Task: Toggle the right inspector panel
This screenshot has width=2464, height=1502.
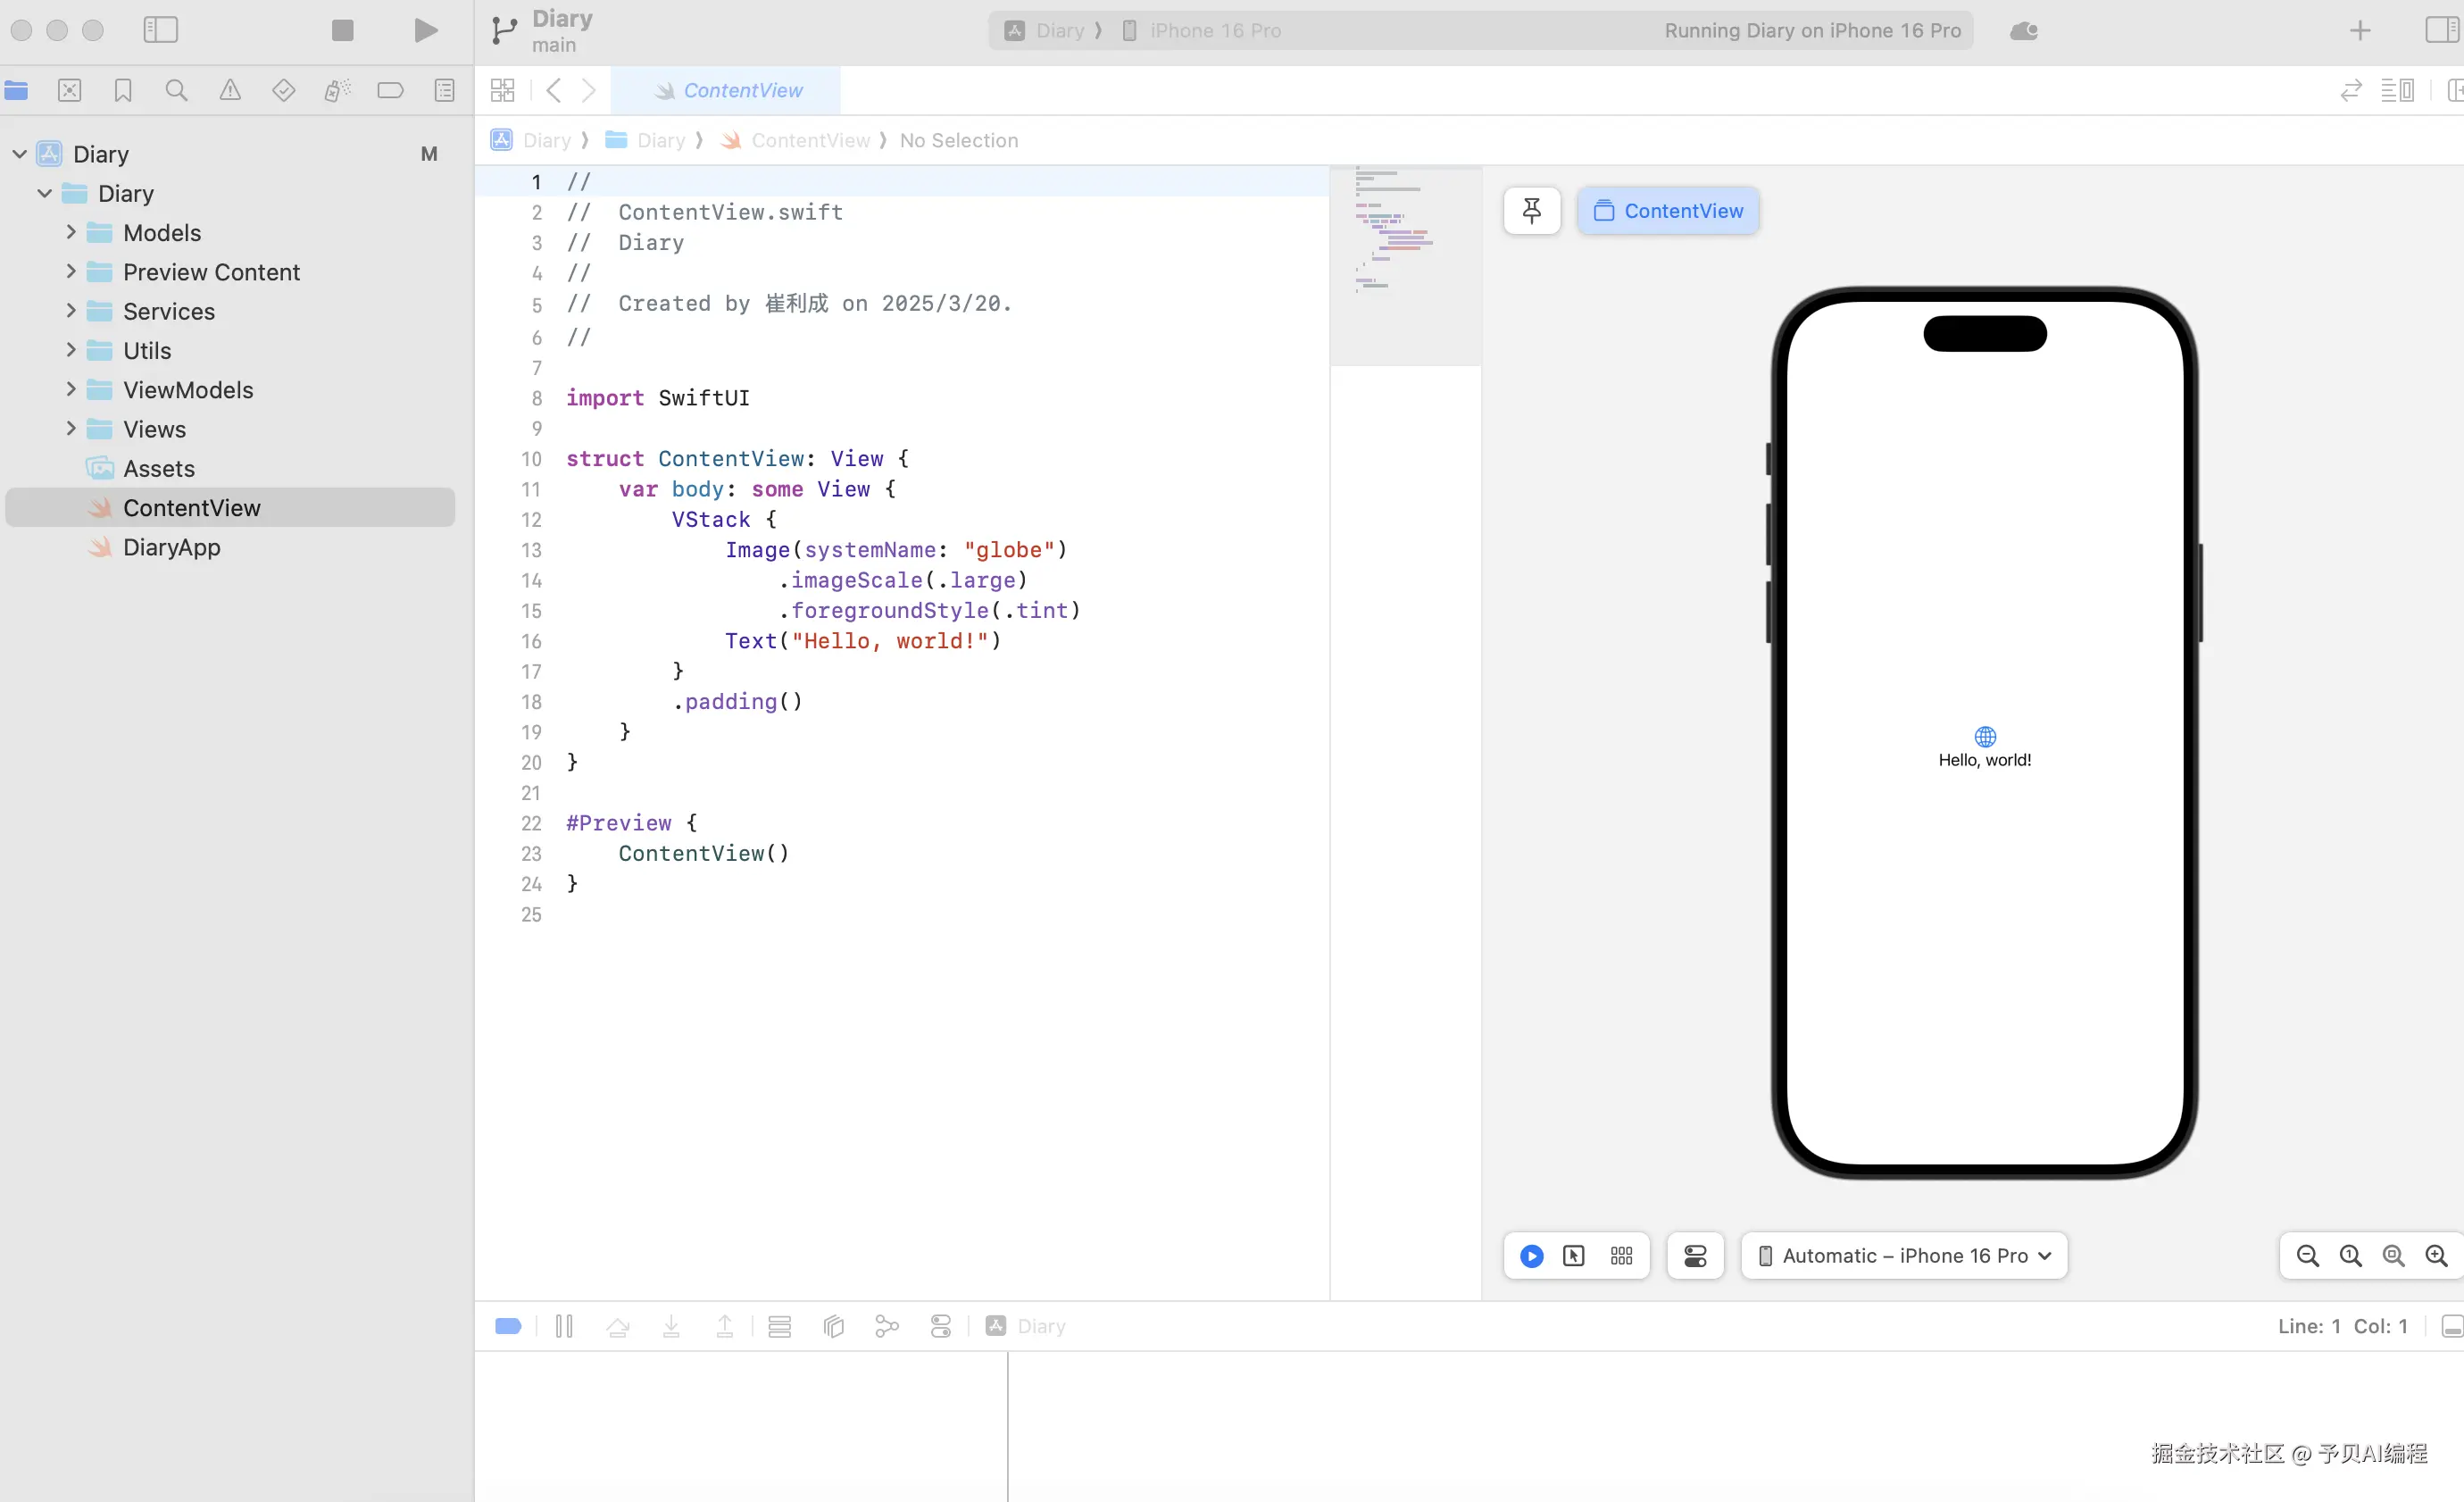Action: 2441,30
